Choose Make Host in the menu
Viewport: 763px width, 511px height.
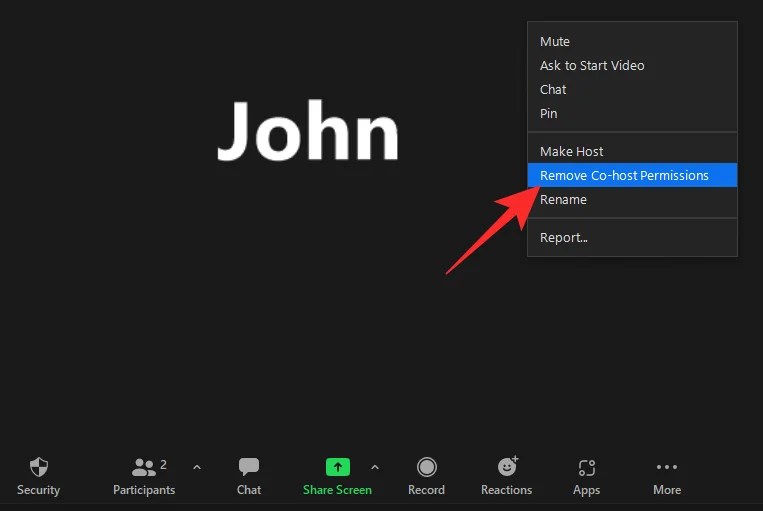click(x=572, y=152)
